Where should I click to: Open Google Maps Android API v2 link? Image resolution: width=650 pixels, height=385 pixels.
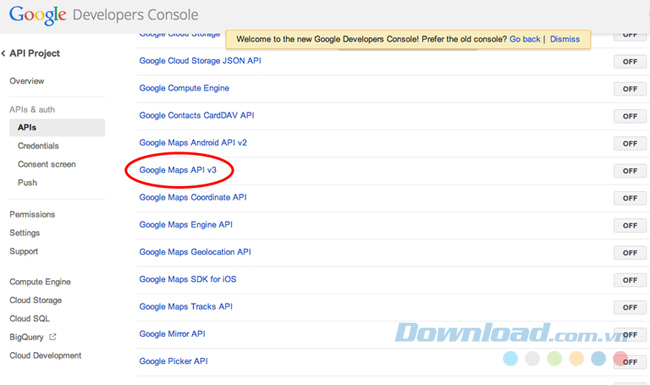tap(193, 143)
